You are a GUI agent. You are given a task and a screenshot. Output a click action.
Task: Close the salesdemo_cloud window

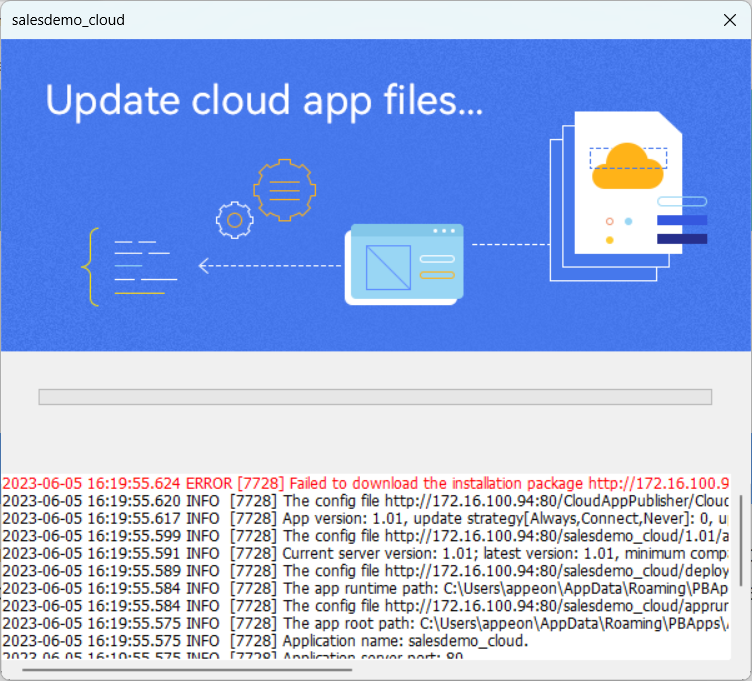click(731, 19)
